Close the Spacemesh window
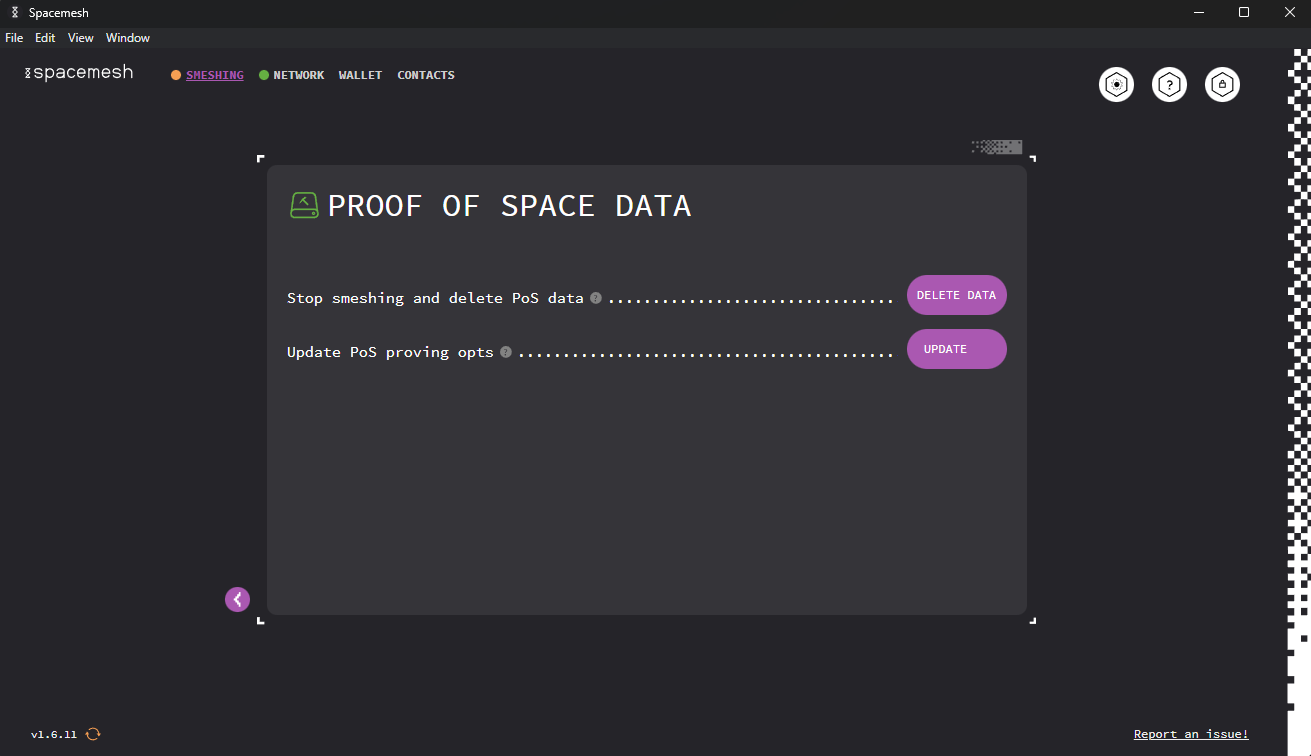Image resolution: width=1311 pixels, height=756 pixels. pyautogui.click(x=1289, y=13)
